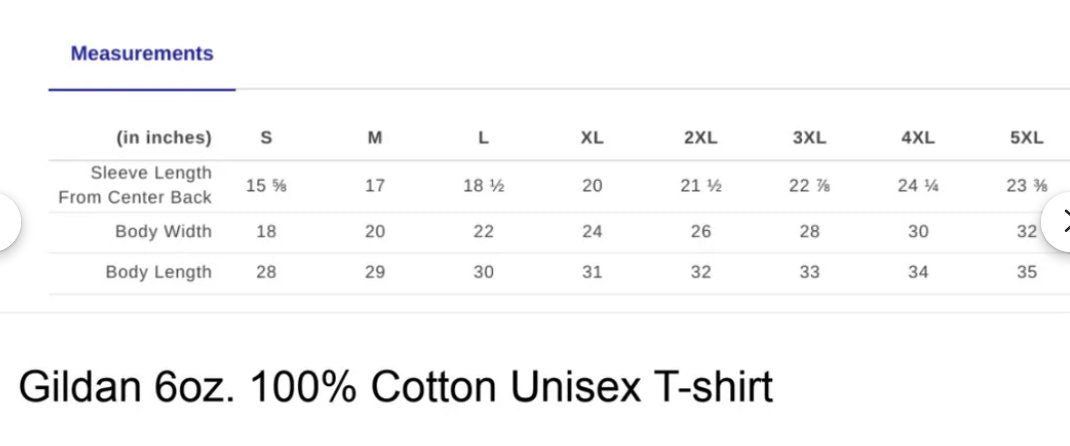The height and width of the screenshot is (446, 1070).
Task: Choose the 4XL size column header
Action: coord(918,138)
